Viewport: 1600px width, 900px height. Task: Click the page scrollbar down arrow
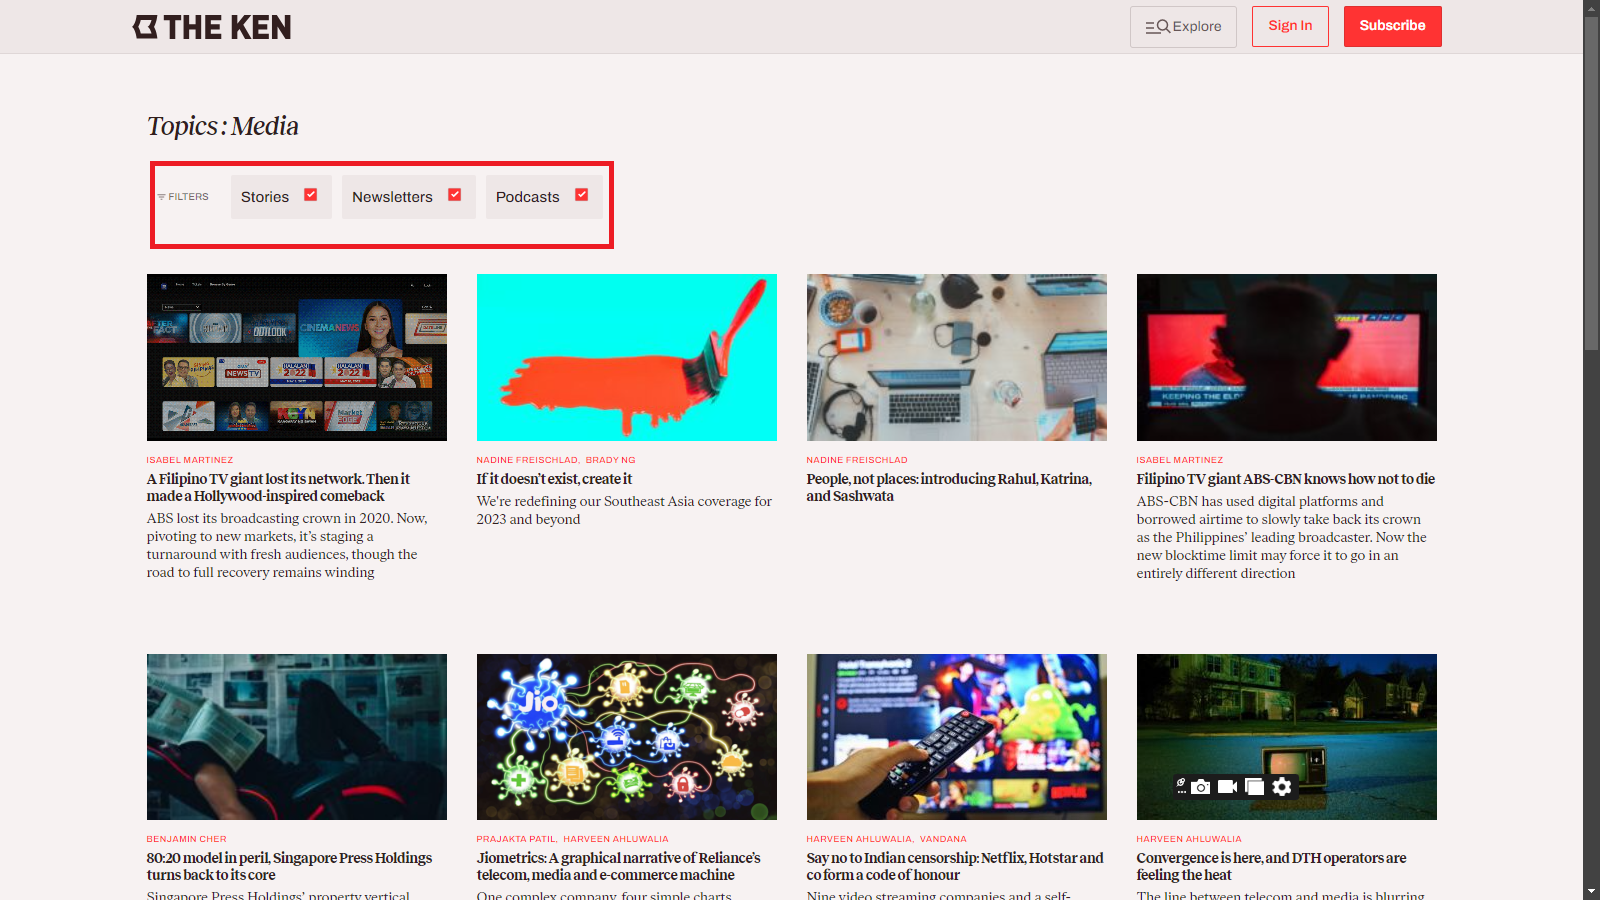pos(1591,890)
